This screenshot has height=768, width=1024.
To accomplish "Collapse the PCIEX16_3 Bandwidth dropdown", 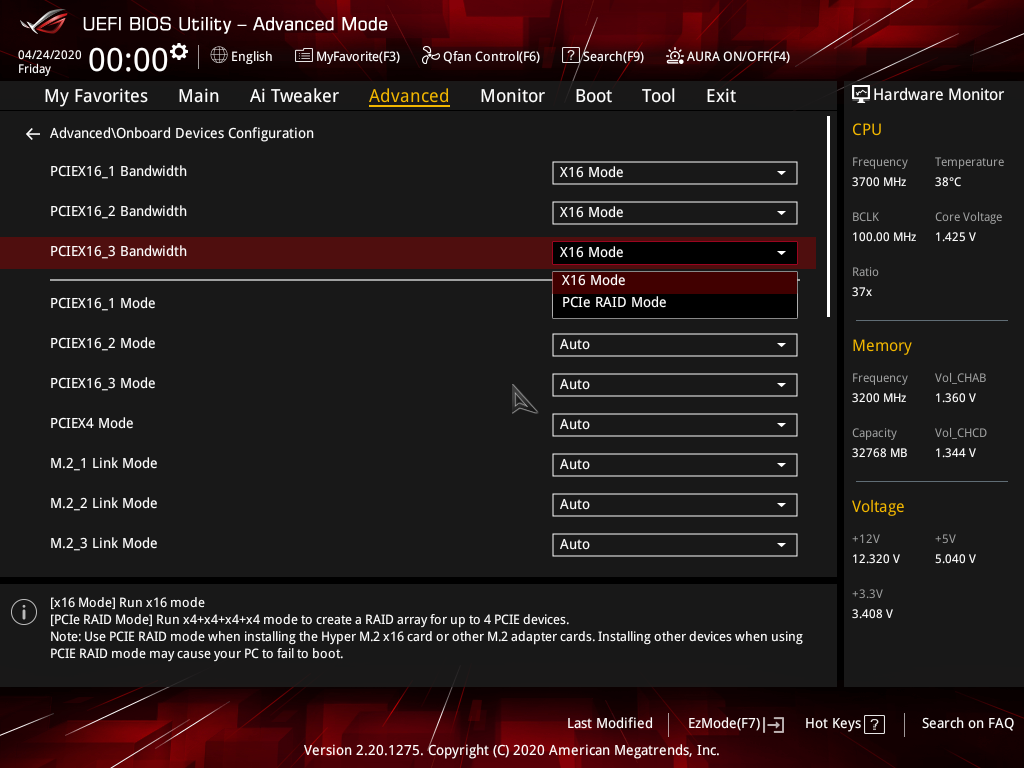I will point(675,253).
